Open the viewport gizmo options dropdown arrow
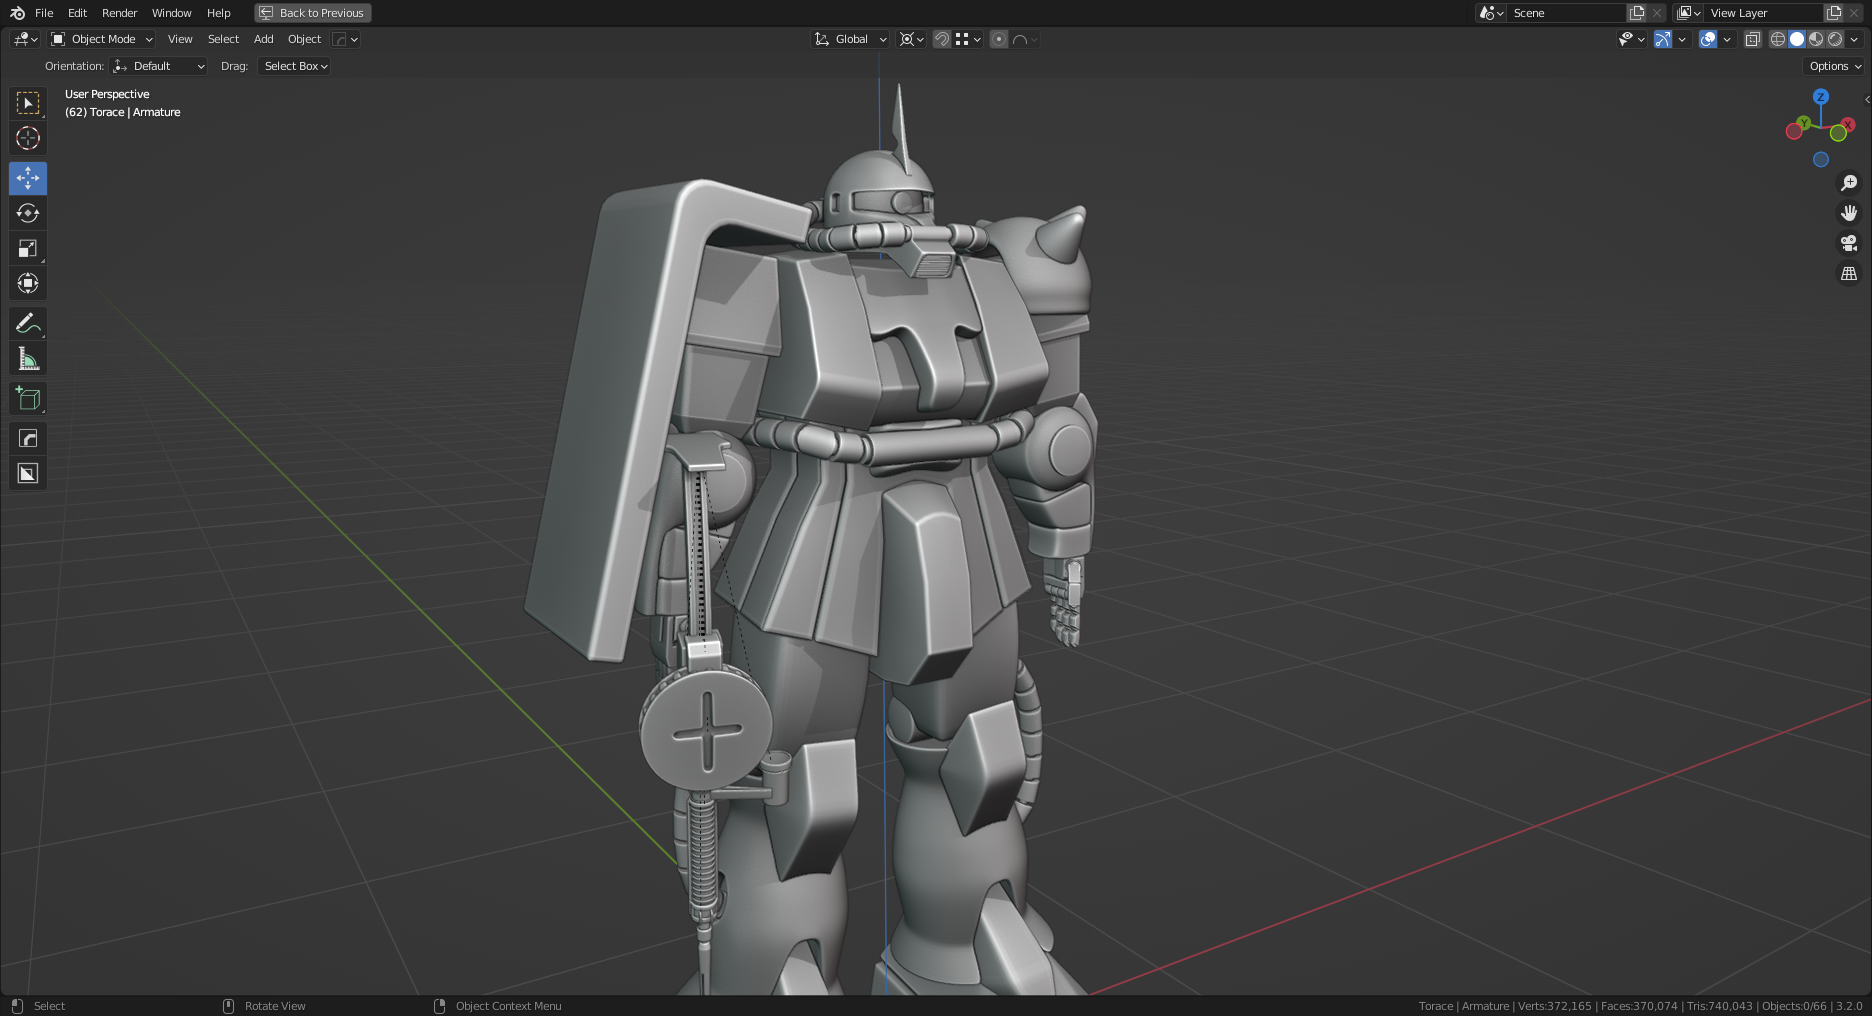The image size is (1872, 1016). pyautogui.click(x=1682, y=39)
